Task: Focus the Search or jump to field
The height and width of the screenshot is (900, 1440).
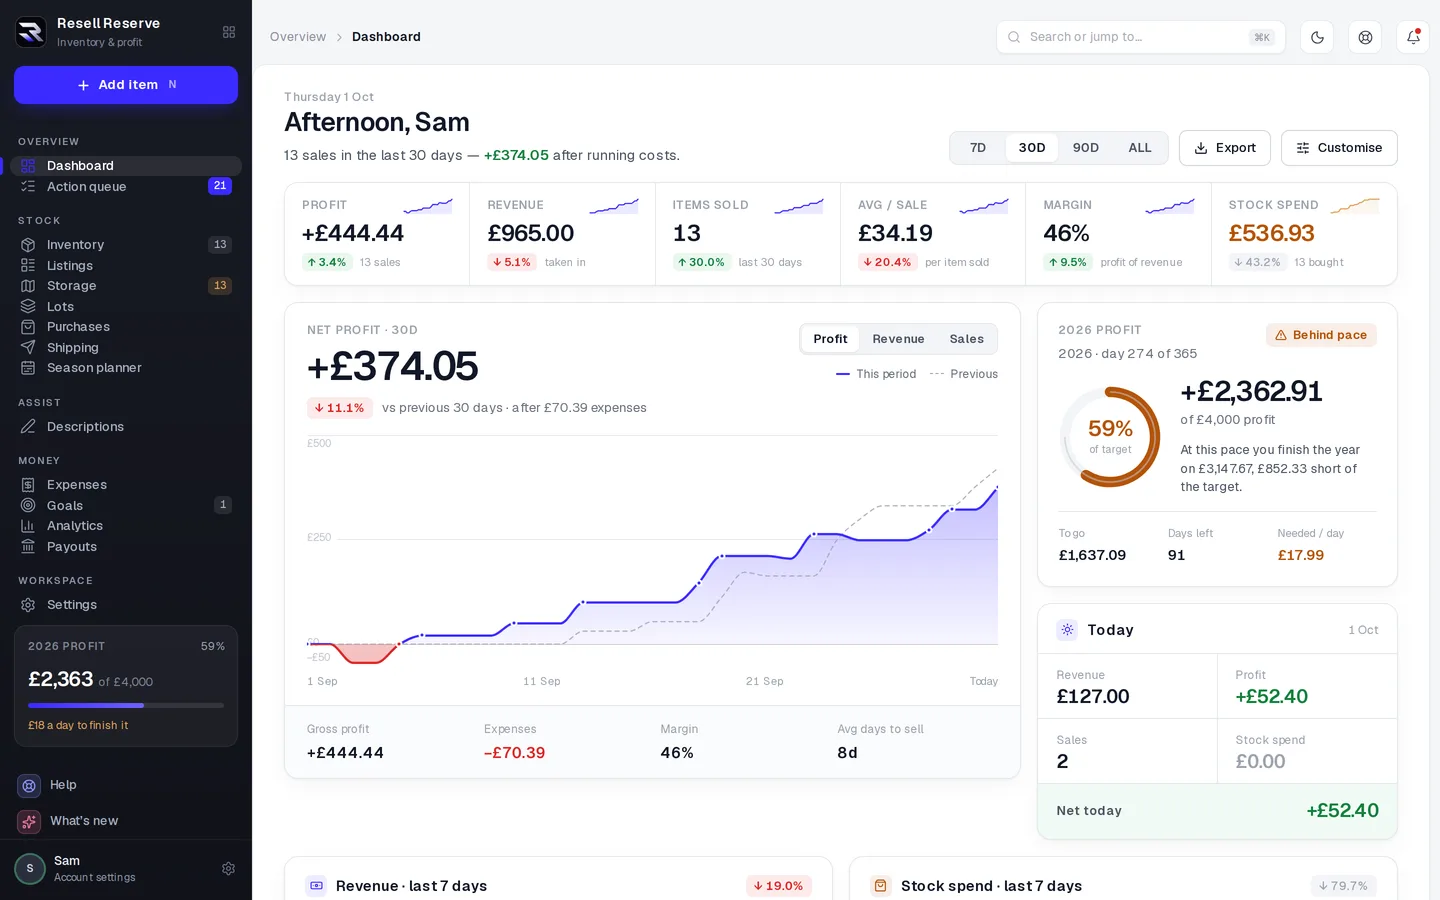Action: click(1141, 37)
